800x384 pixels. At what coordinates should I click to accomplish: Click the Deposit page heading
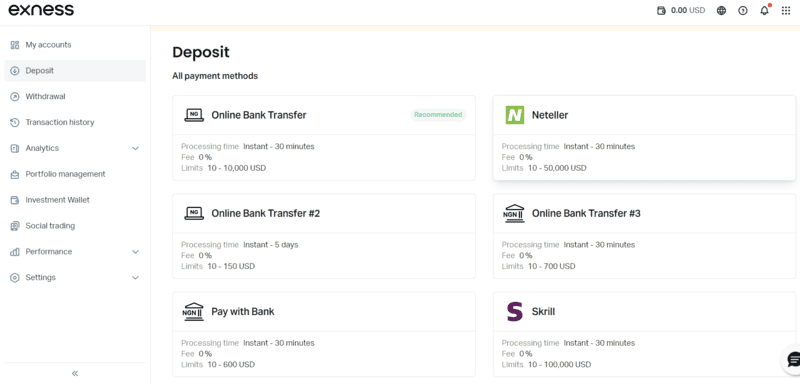201,52
